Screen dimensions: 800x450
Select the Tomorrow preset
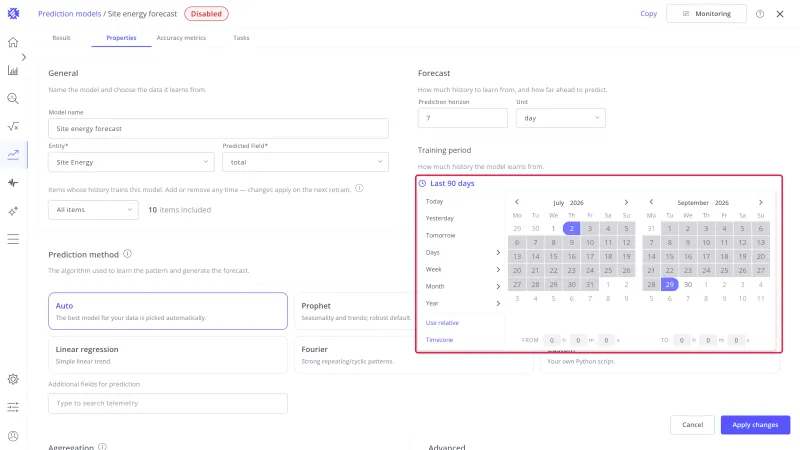coord(440,235)
